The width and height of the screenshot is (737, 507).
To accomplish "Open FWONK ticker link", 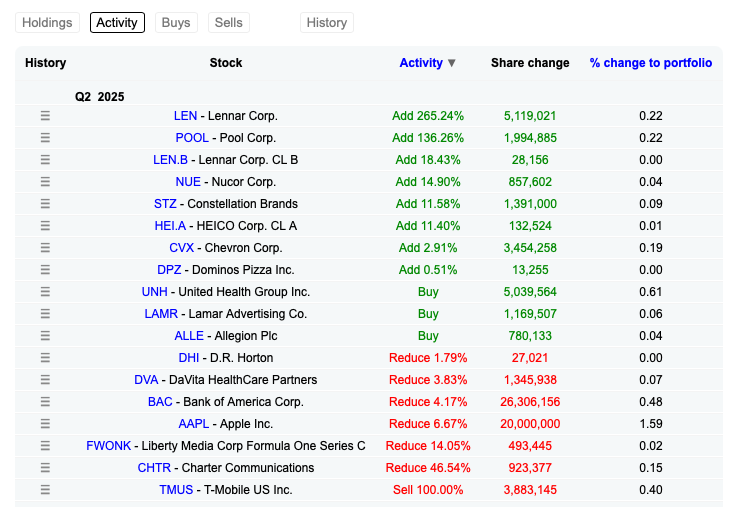I will (109, 445).
